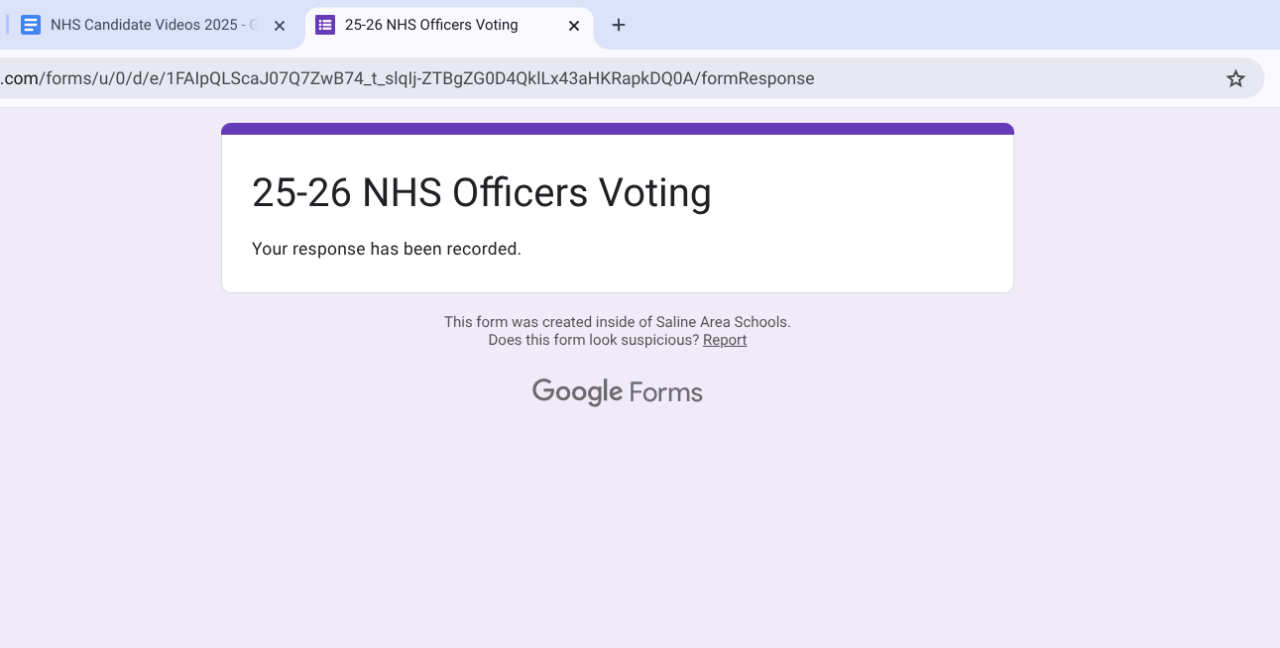Click the blank lavender background below the Google Forms logo
1280x648 pixels.
pos(617,520)
